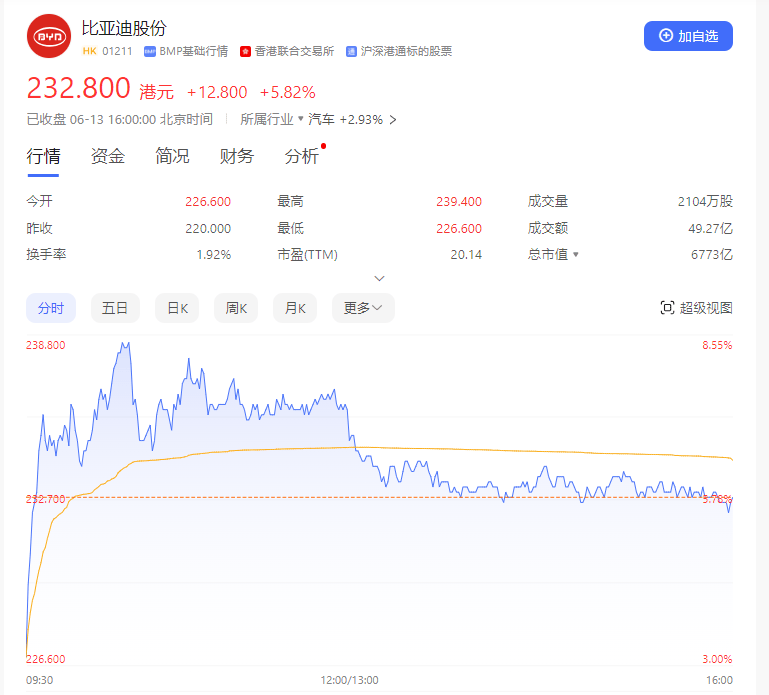The height and width of the screenshot is (695, 769).
Task: Click the stock name 比亚迪股份
Action: pos(124,28)
